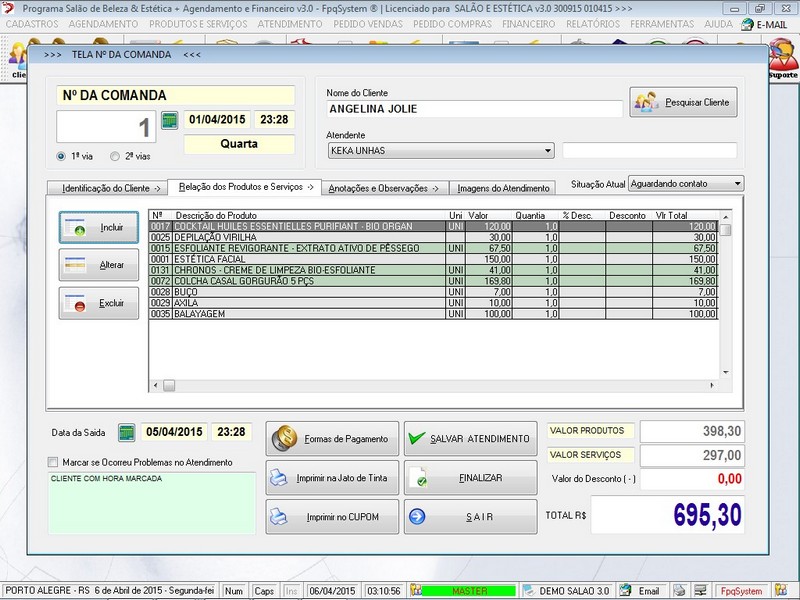Check Marcar se Ocorreu Problemas no Atendimento

click(x=53, y=462)
